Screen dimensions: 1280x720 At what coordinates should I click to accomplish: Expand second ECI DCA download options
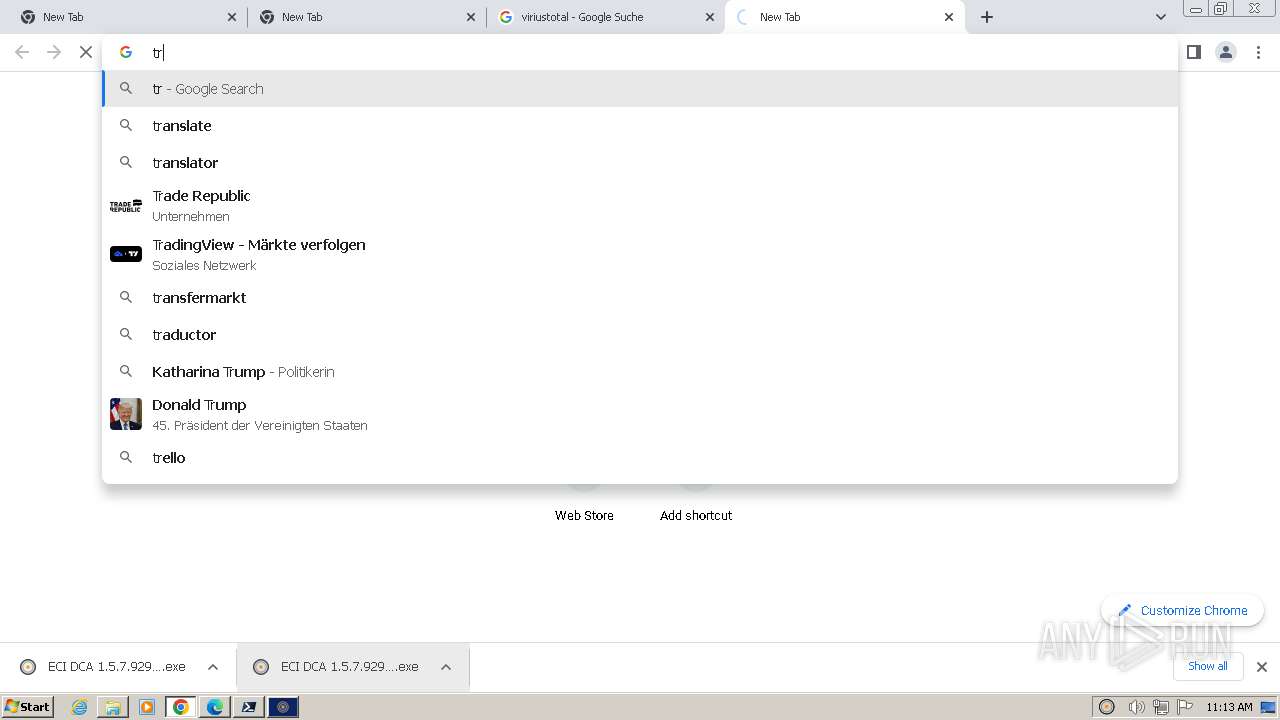tap(446, 667)
